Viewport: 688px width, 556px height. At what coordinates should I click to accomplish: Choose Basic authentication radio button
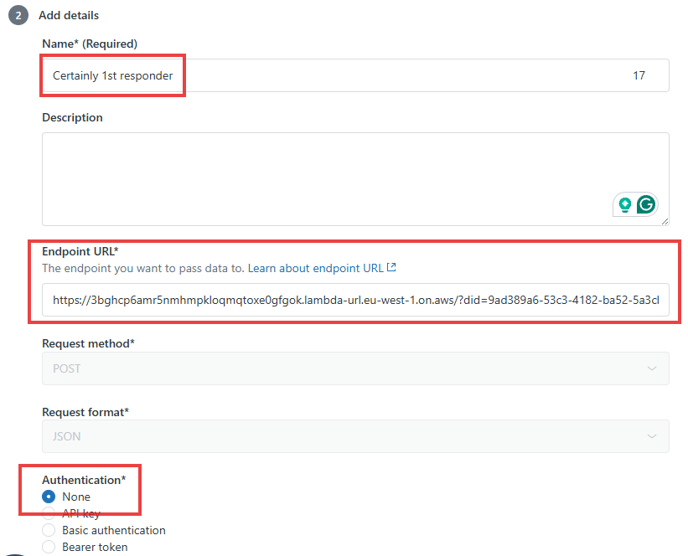[x=49, y=530]
